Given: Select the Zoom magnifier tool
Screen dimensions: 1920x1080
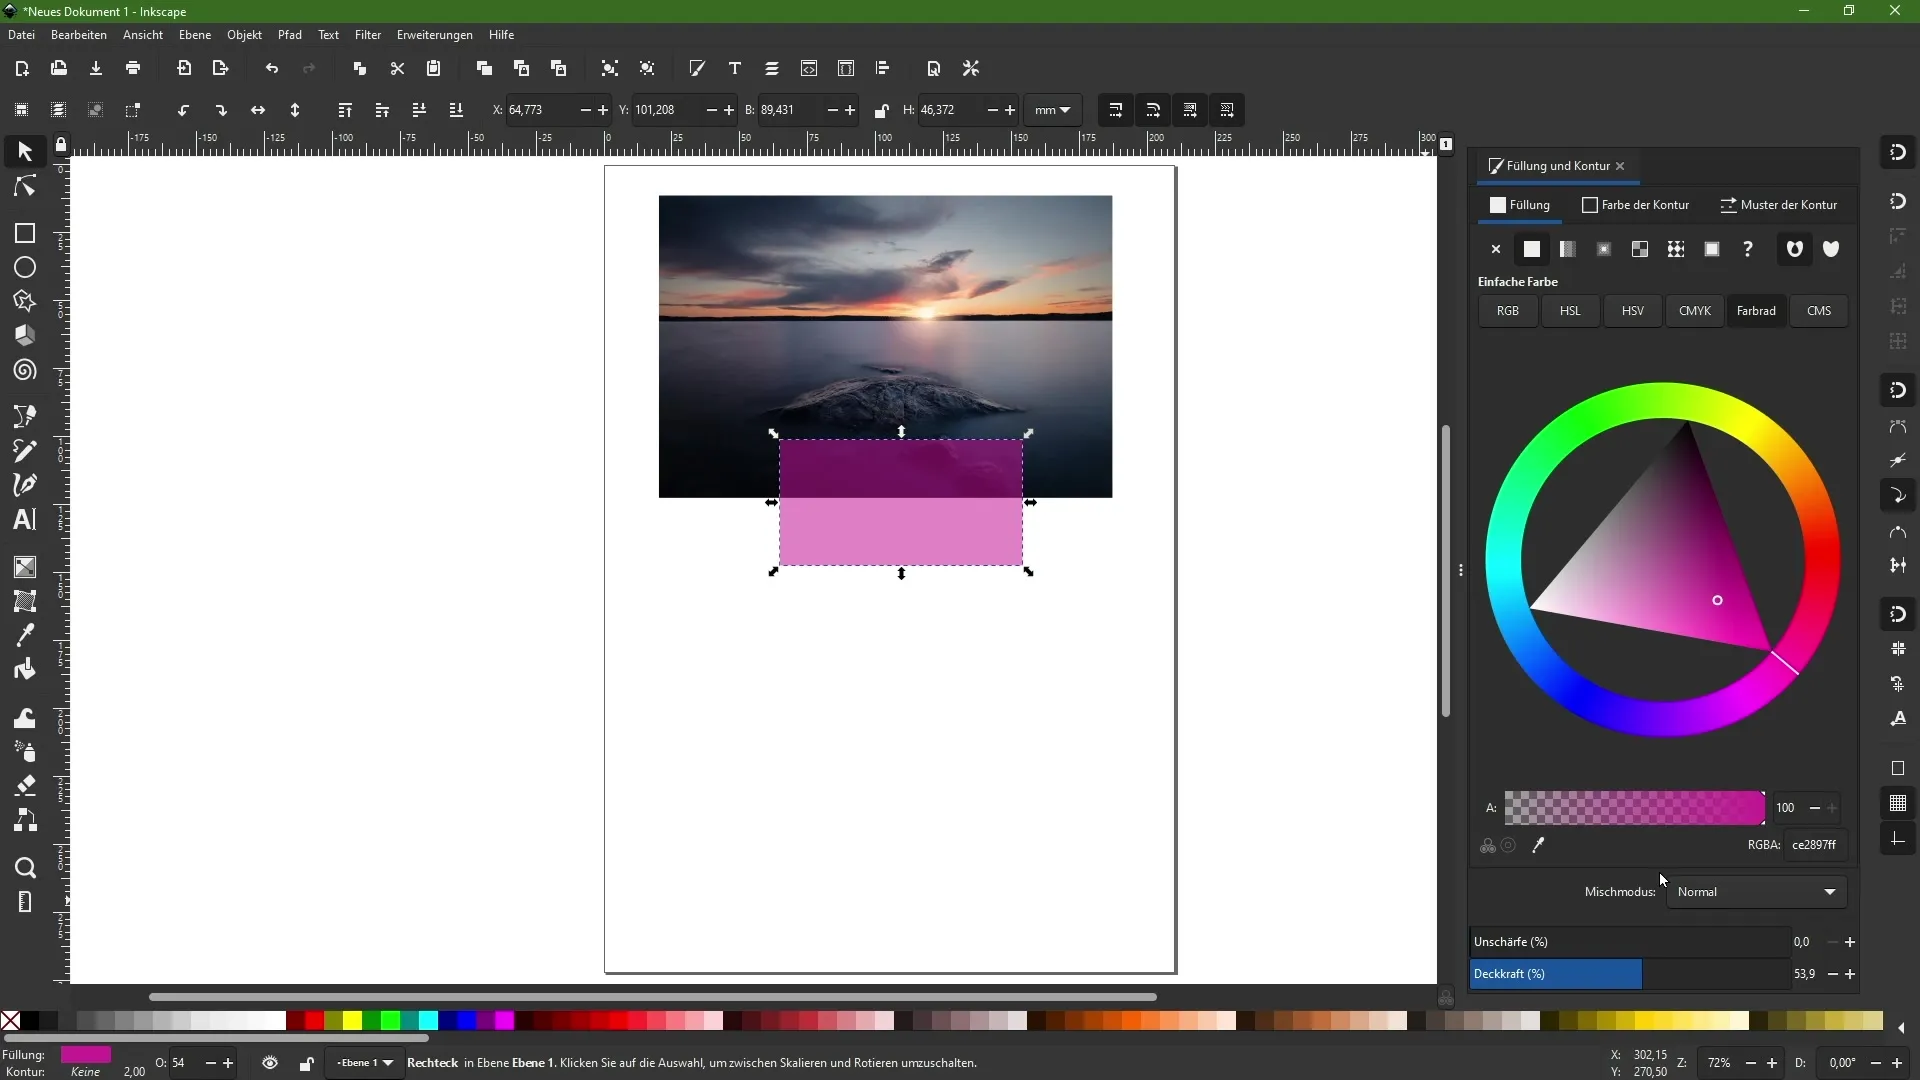Looking at the screenshot, I should point(25,867).
